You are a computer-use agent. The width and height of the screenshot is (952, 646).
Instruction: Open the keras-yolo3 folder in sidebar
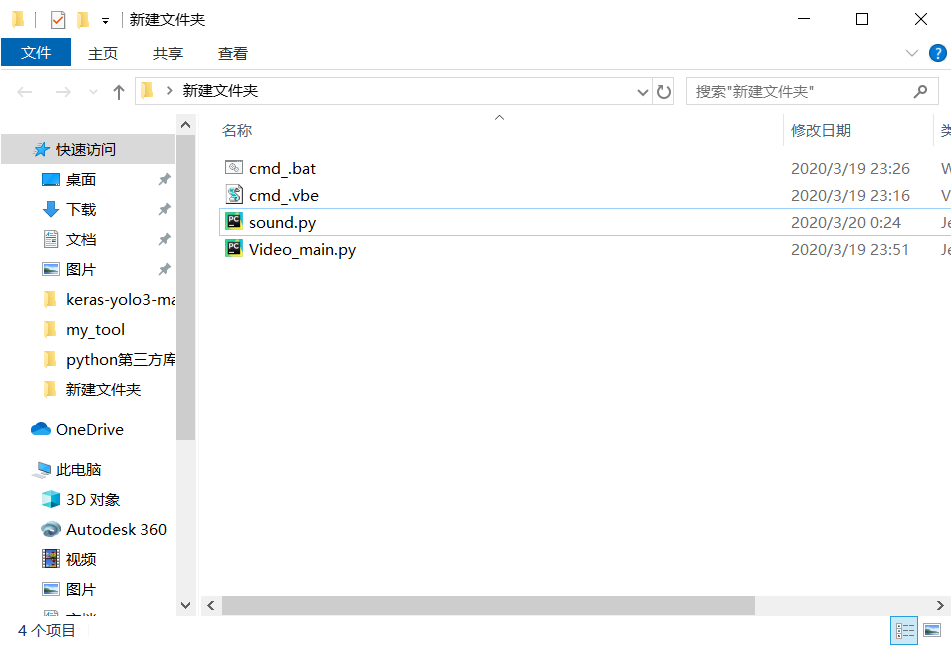pyautogui.click(x=120, y=299)
